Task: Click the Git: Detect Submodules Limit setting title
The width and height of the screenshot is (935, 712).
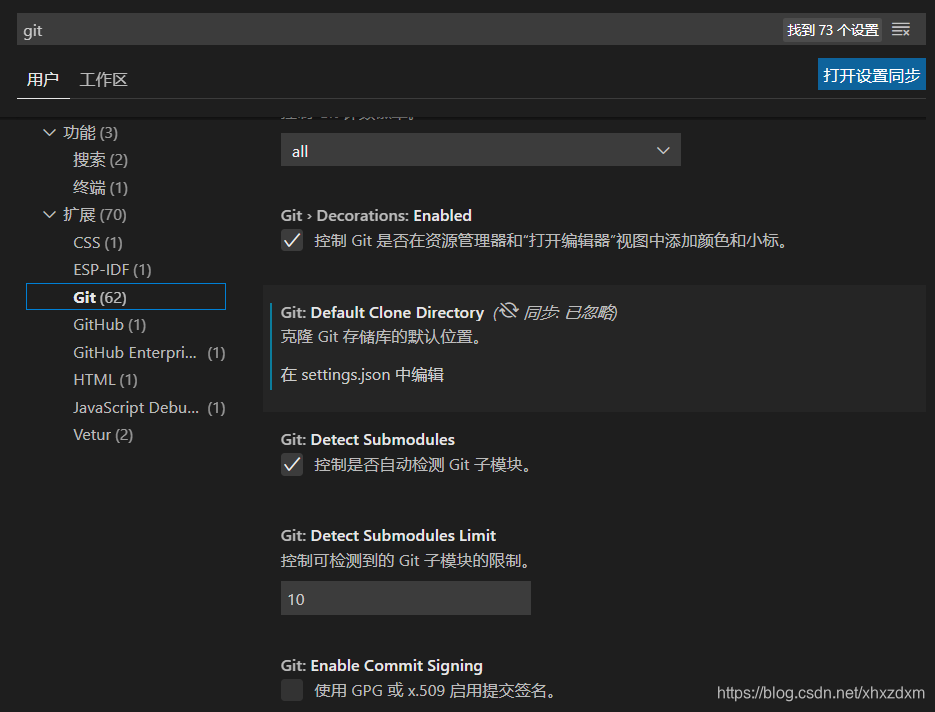Action: click(388, 535)
